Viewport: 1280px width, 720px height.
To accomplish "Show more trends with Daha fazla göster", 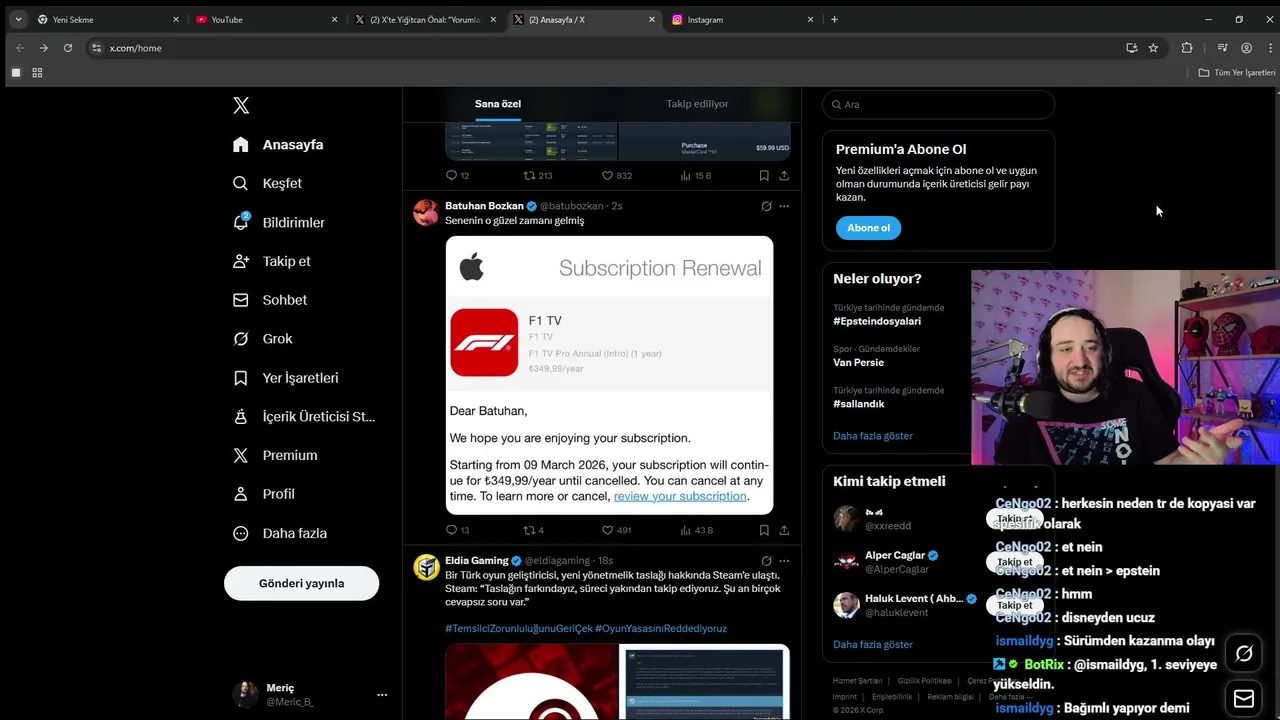I will click(x=873, y=436).
